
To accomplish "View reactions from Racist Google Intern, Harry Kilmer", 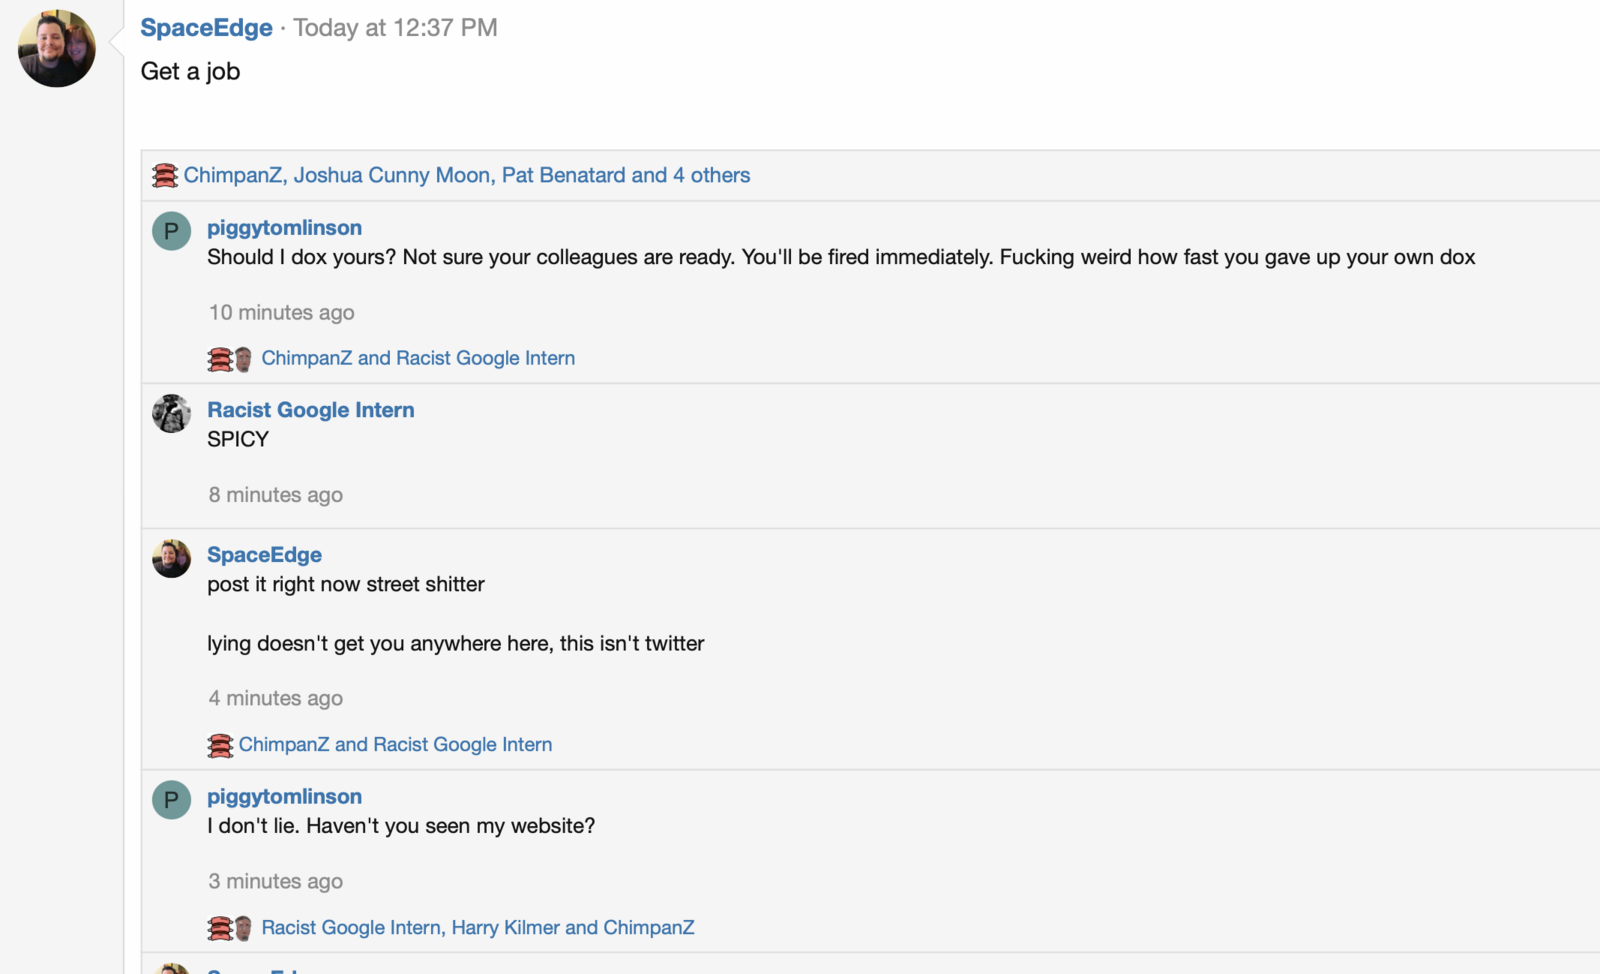I will coord(477,928).
